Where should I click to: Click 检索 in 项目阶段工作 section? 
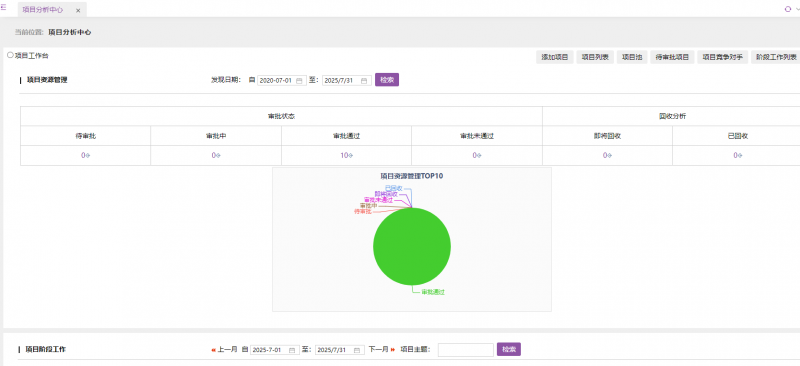pos(509,349)
